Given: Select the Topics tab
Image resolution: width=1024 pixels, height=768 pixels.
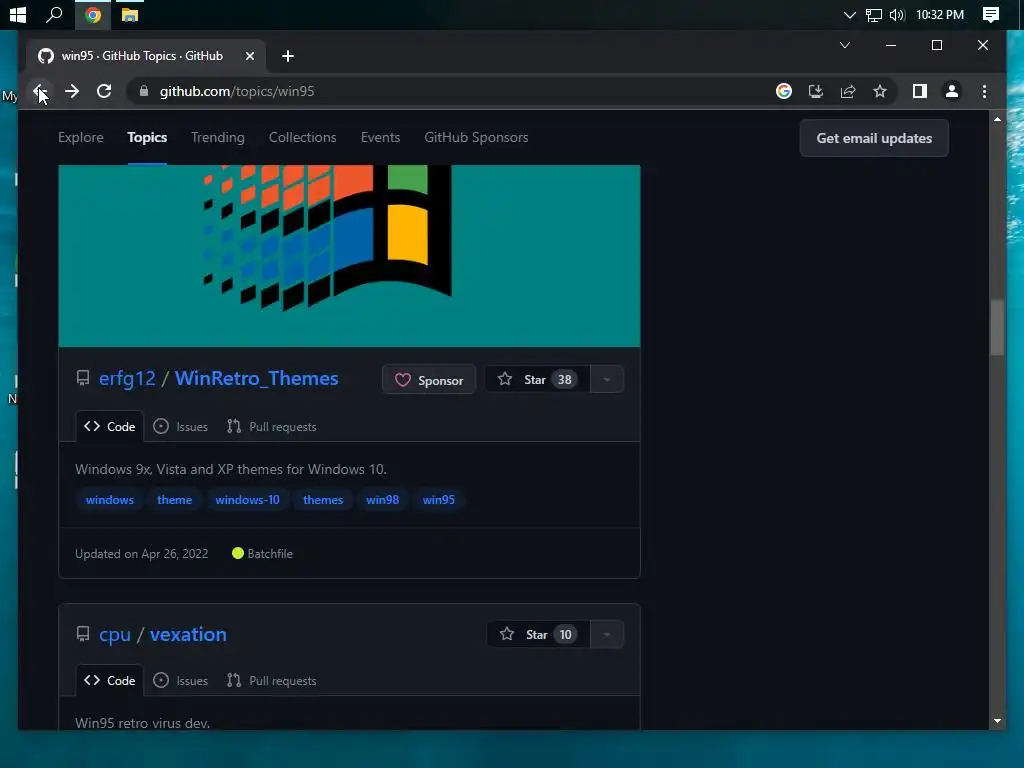Looking at the screenshot, I should point(147,137).
